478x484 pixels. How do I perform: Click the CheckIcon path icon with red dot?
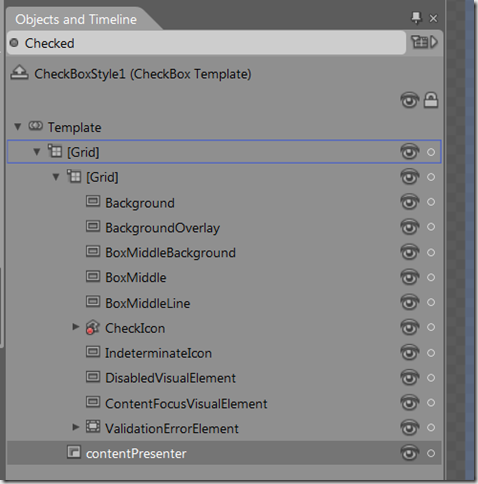[92, 327]
